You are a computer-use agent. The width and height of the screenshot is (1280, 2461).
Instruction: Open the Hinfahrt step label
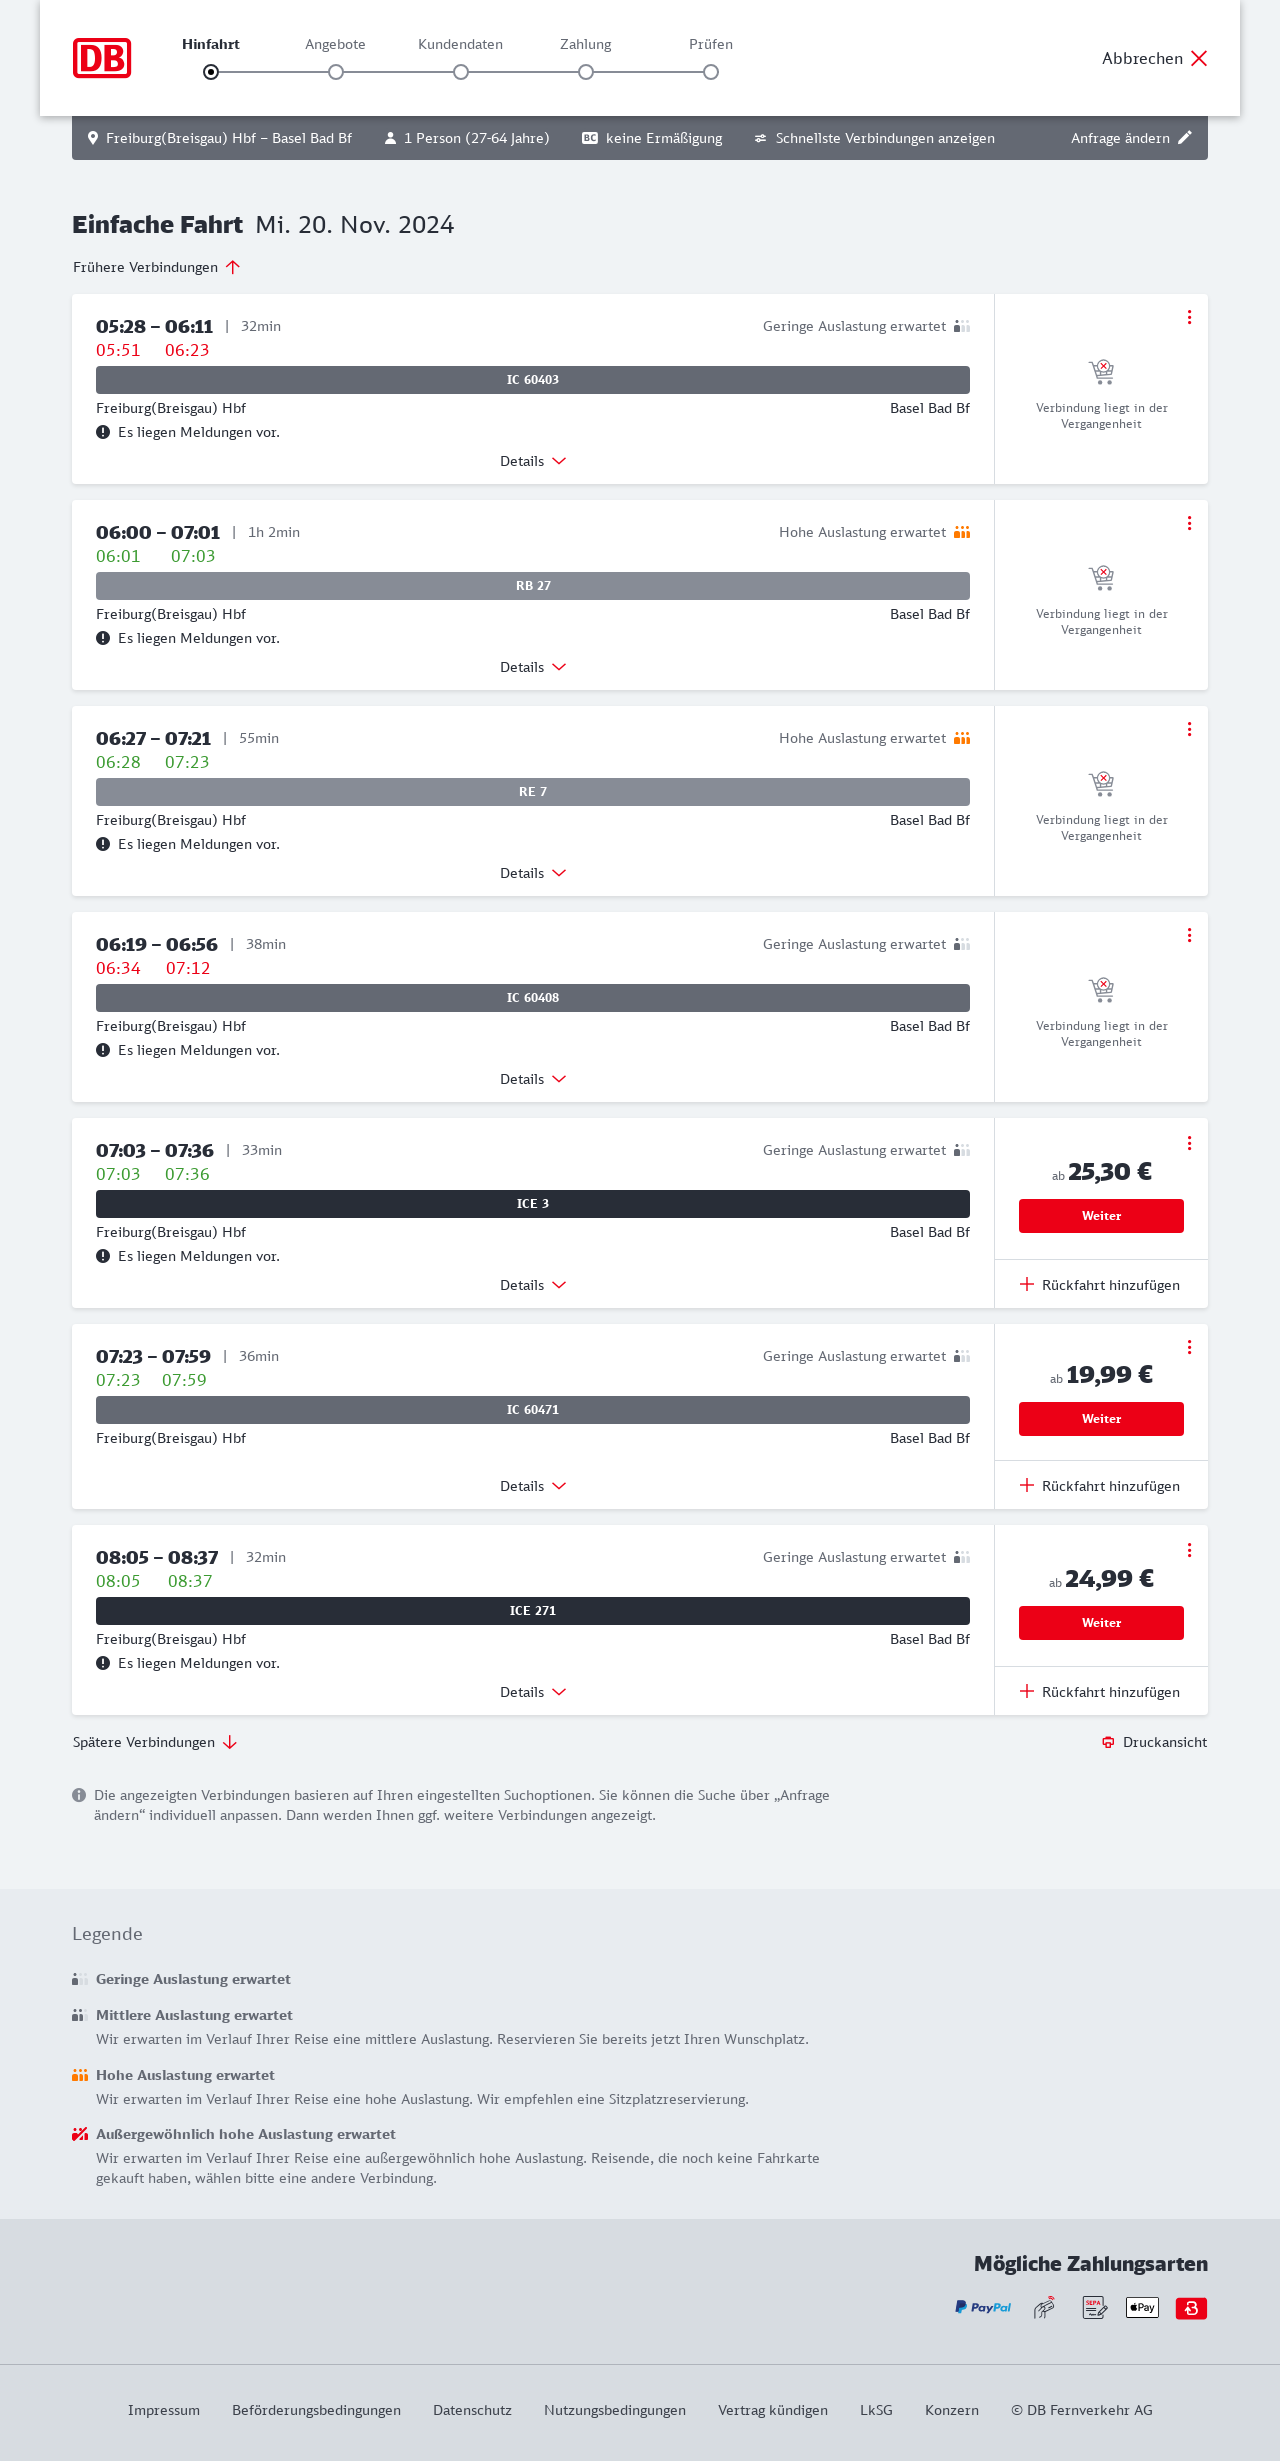coord(211,44)
